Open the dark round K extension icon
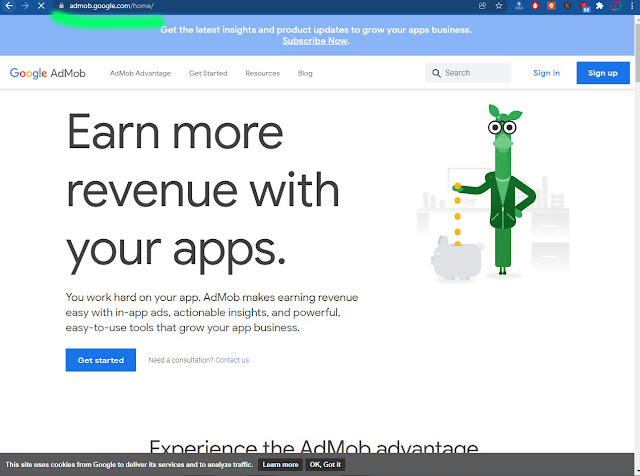 tap(567, 6)
